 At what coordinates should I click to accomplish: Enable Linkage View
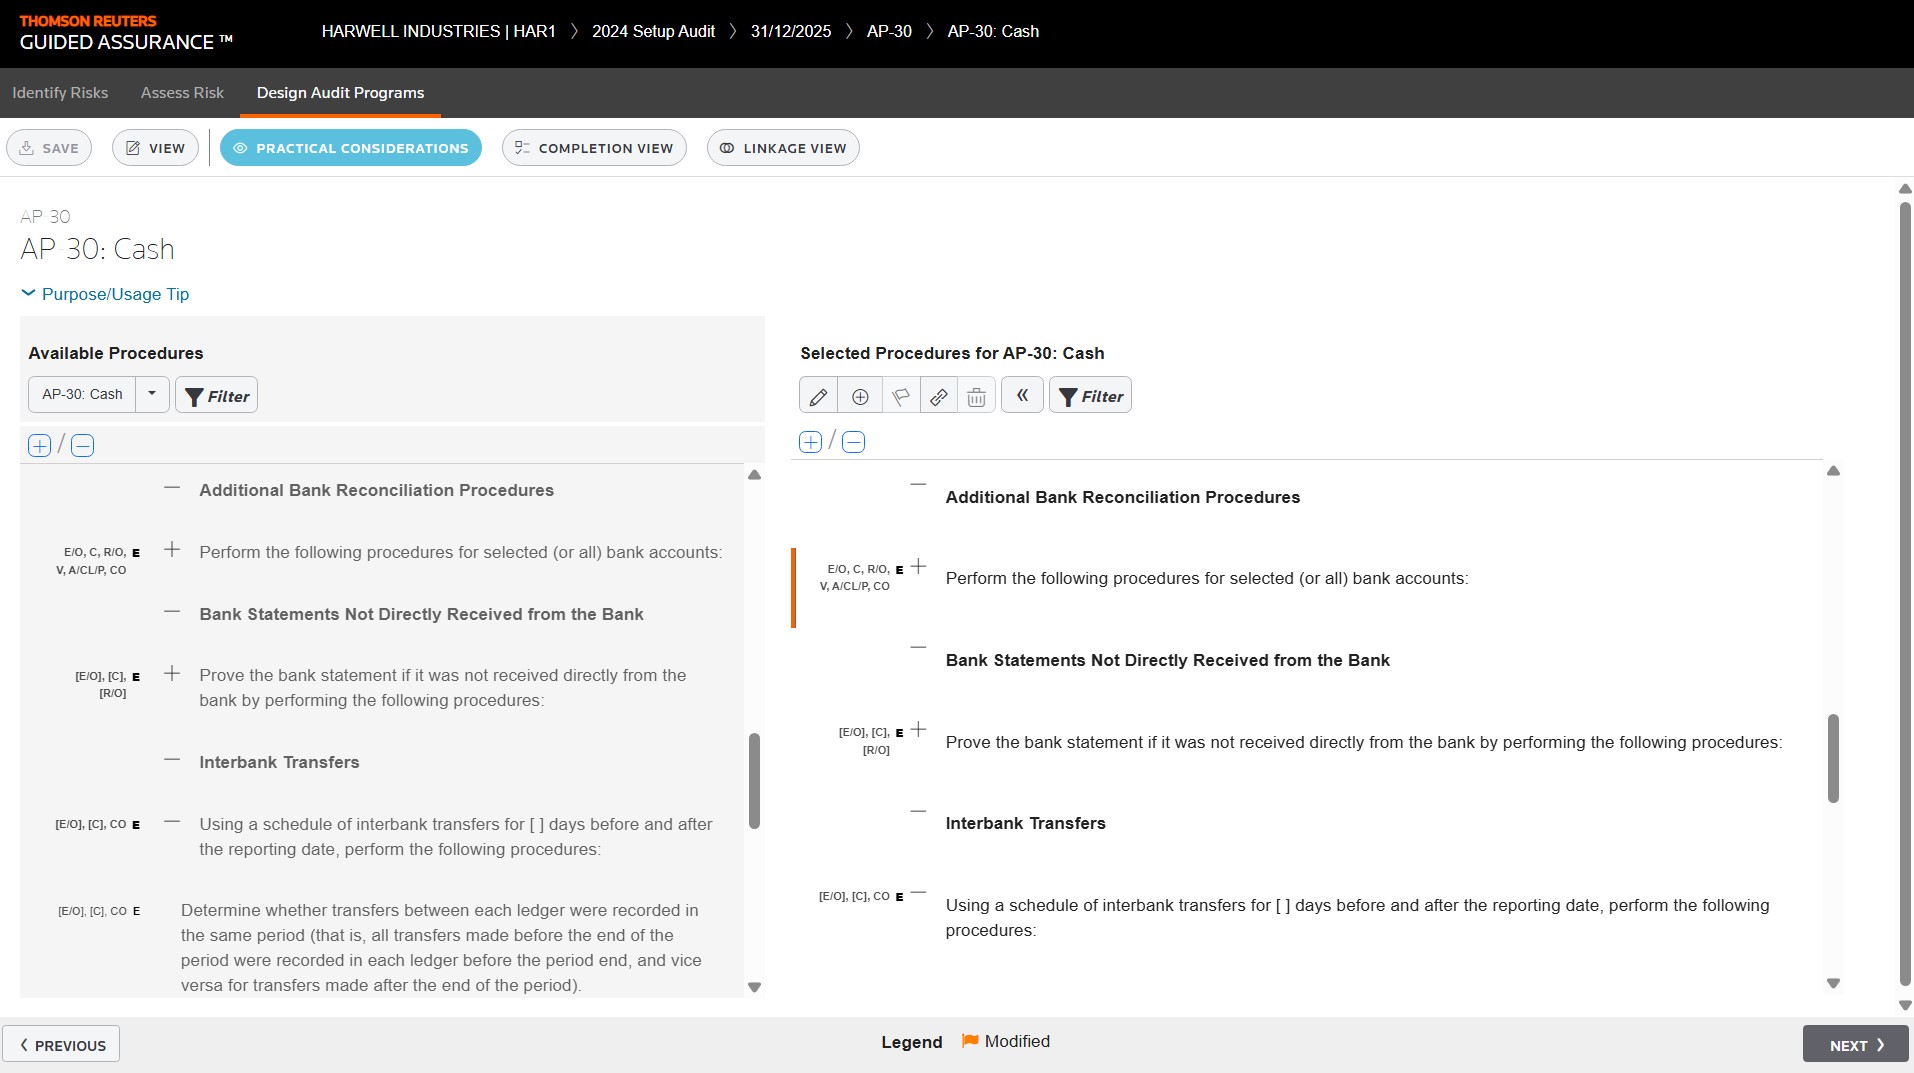point(783,148)
